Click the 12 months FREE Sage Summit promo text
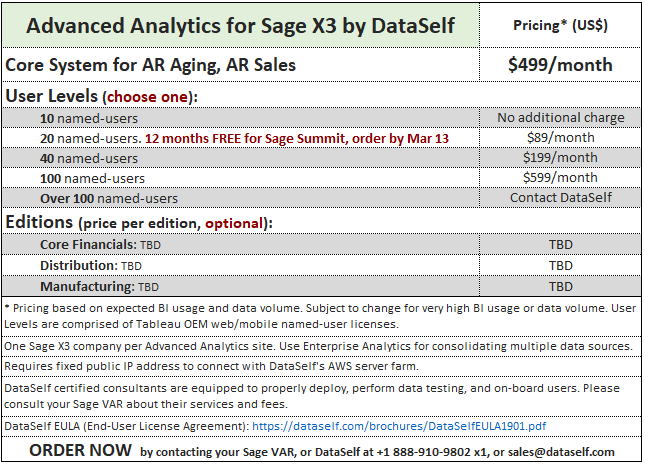The height and width of the screenshot is (465, 645). 297,139
